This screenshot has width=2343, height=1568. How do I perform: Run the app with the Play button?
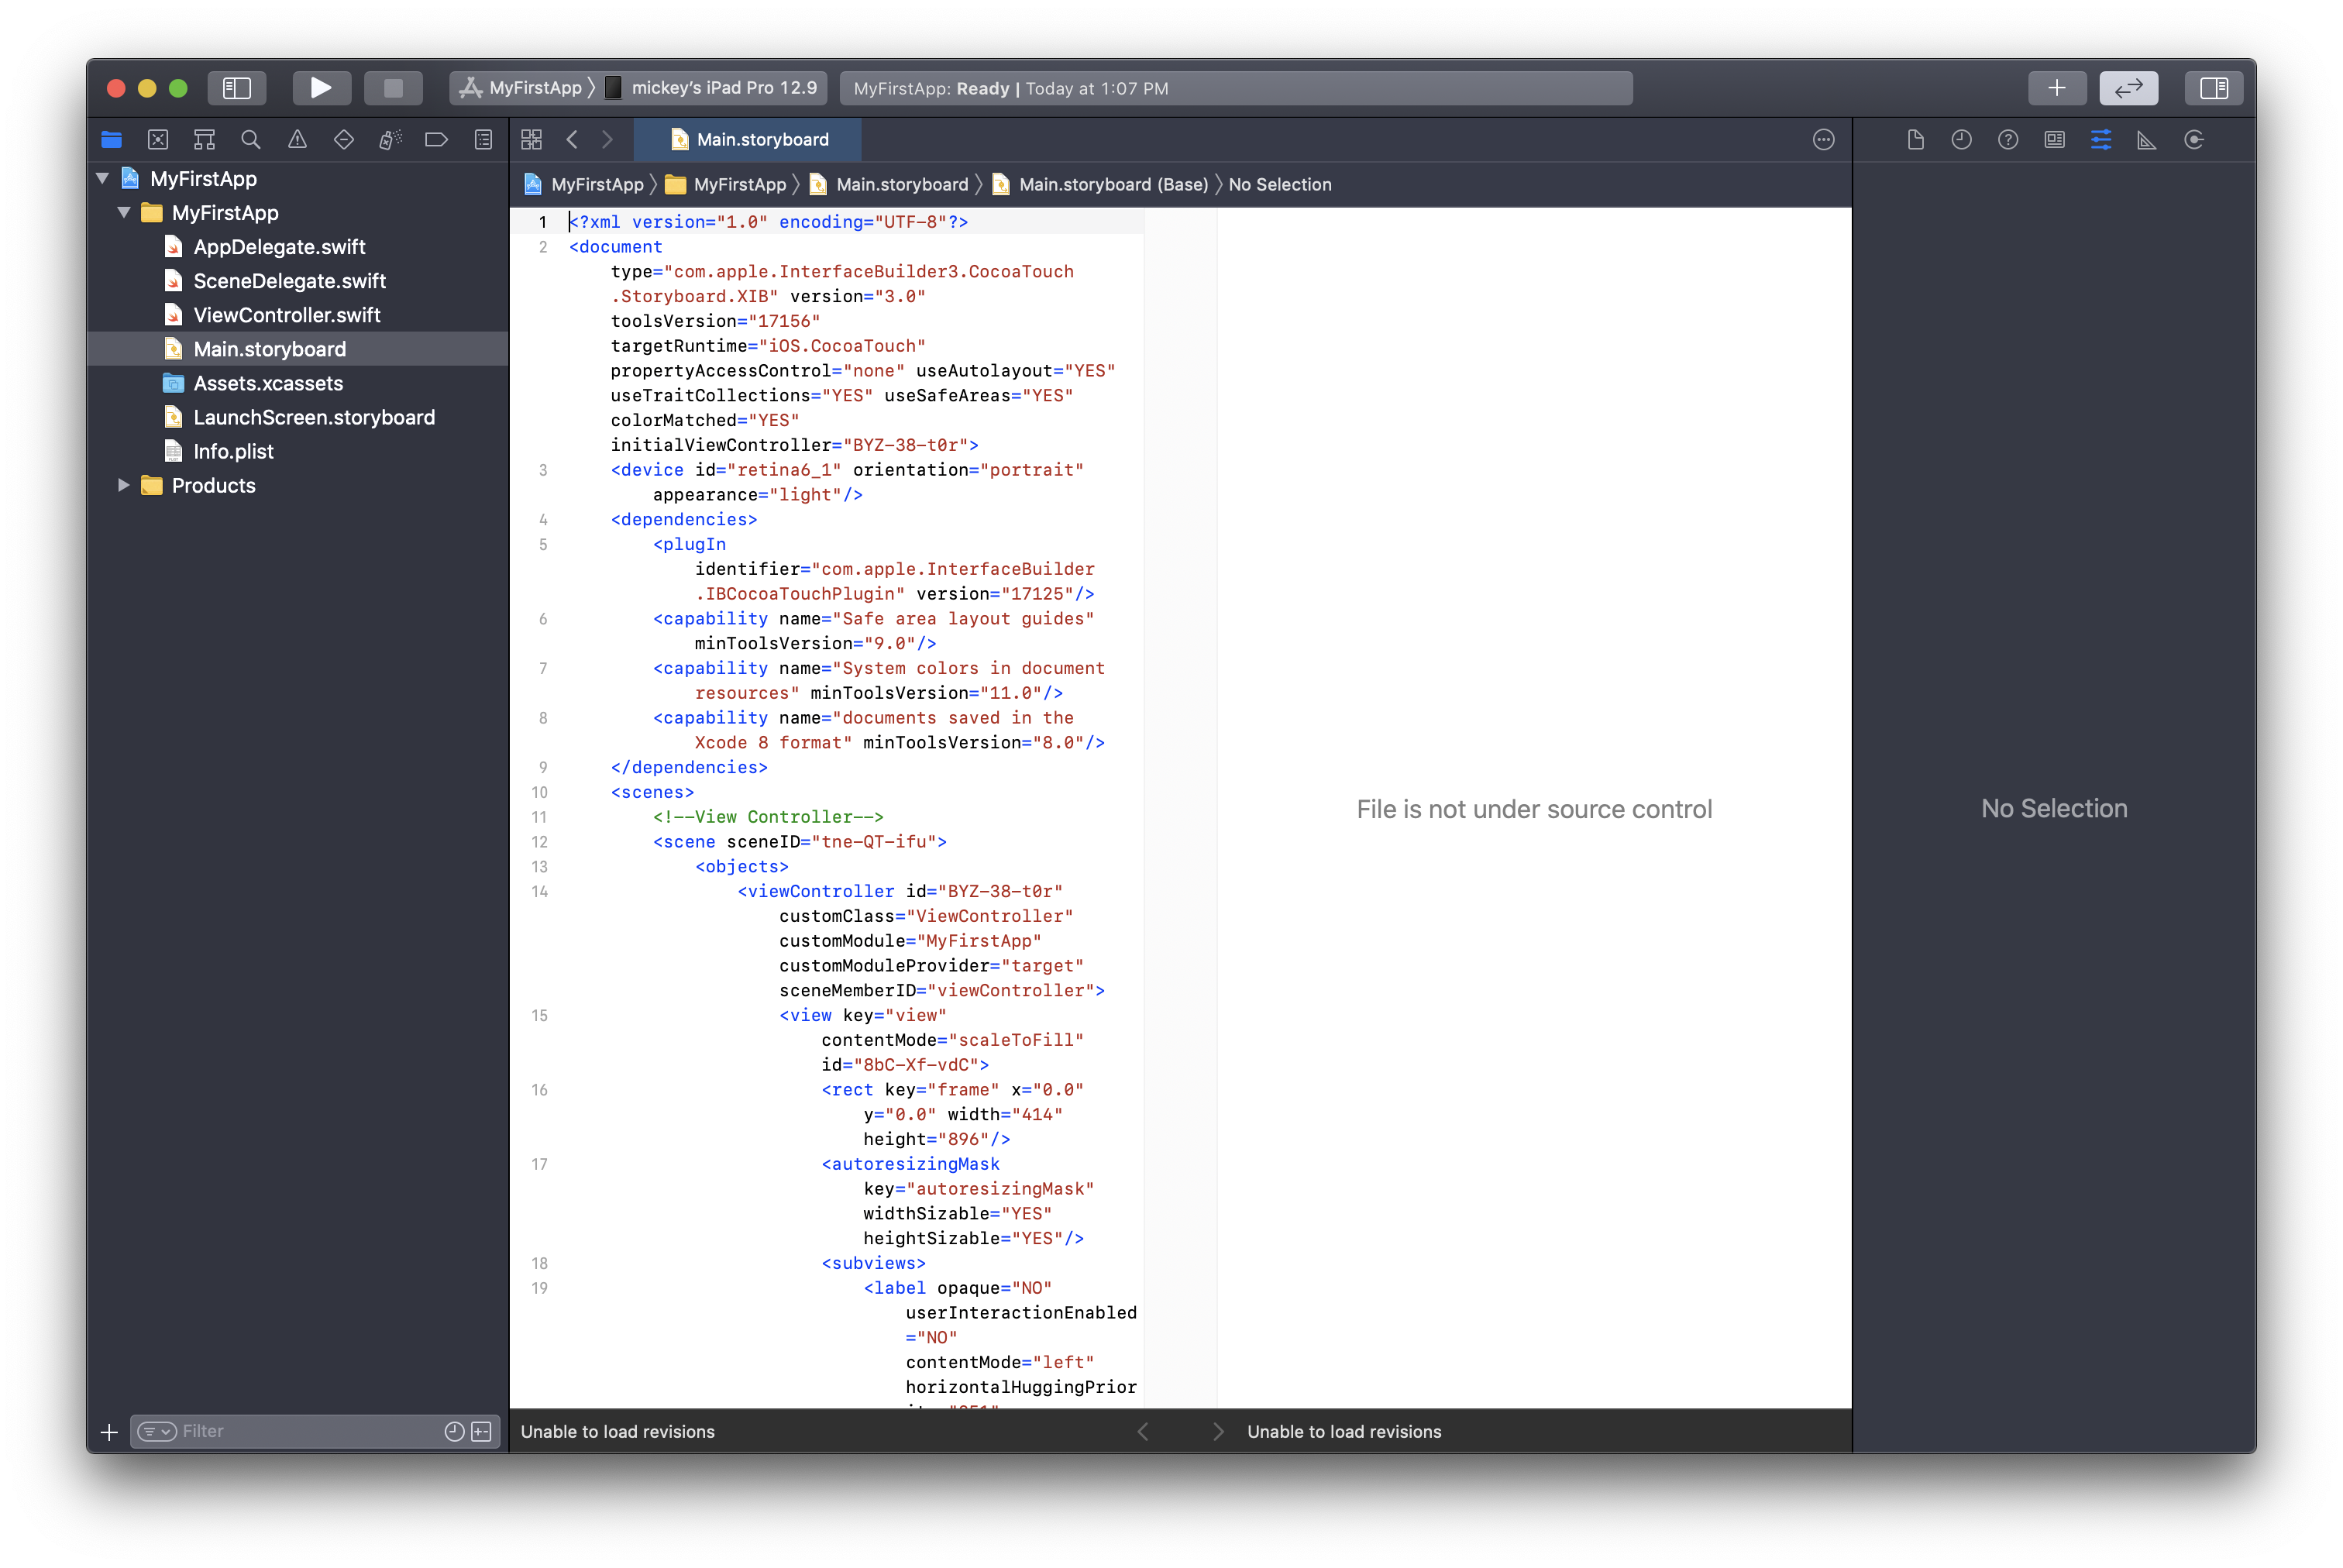pyautogui.click(x=320, y=88)
